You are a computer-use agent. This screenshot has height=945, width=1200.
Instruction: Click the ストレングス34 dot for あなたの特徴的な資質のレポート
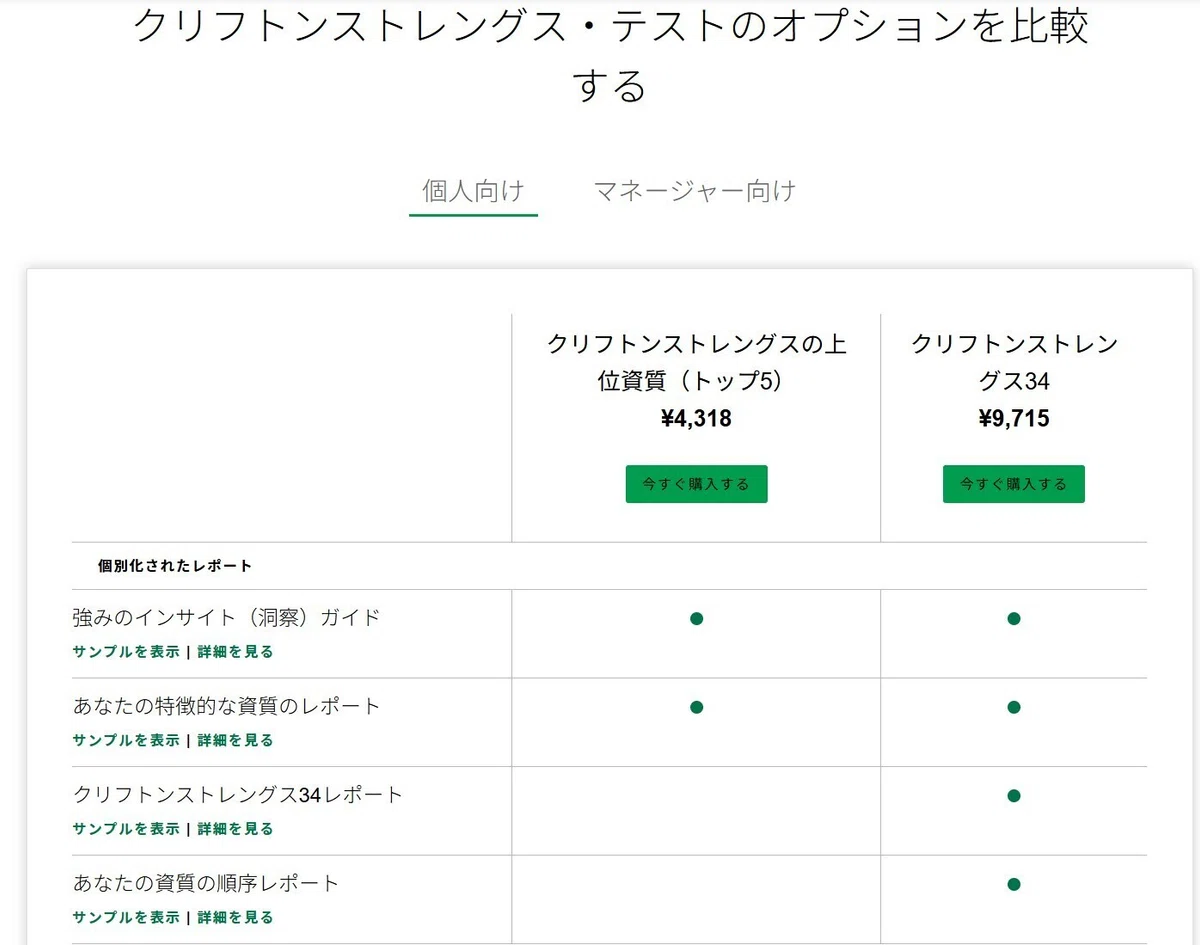(x=1013, y=707)
